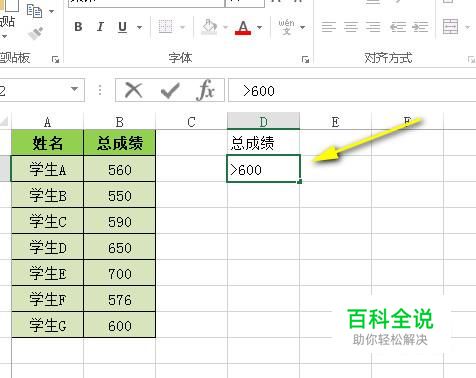Open Copy dropdown arrow

51,11
